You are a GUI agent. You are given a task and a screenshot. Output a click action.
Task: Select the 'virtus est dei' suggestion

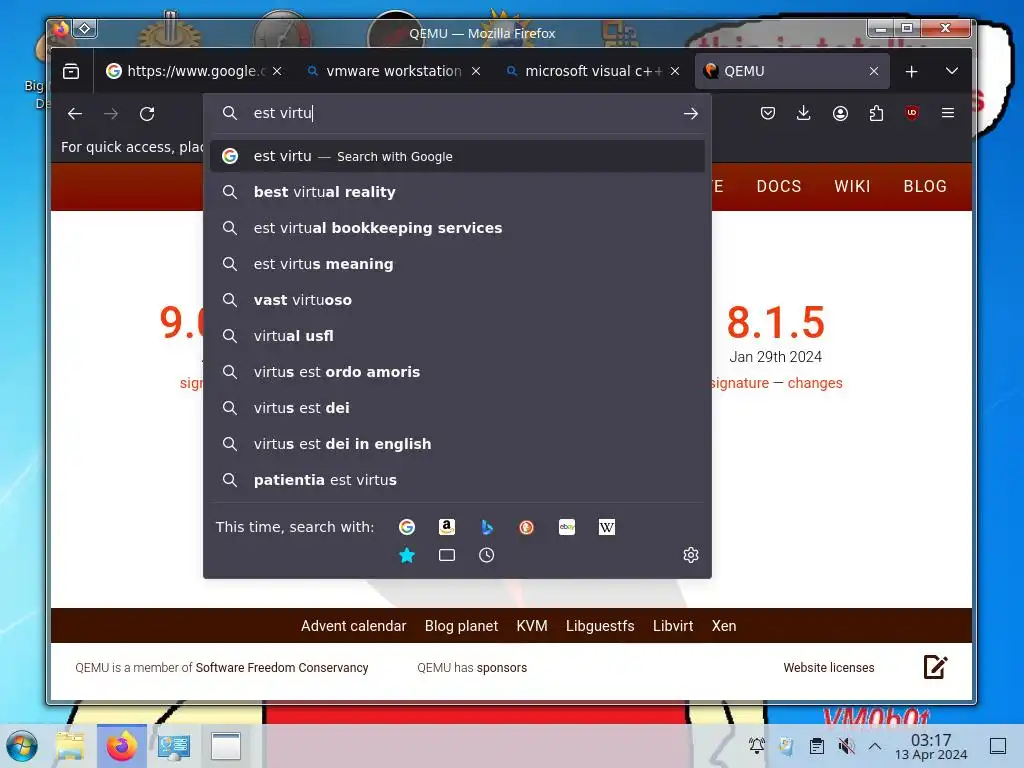[x=457, y=408]
